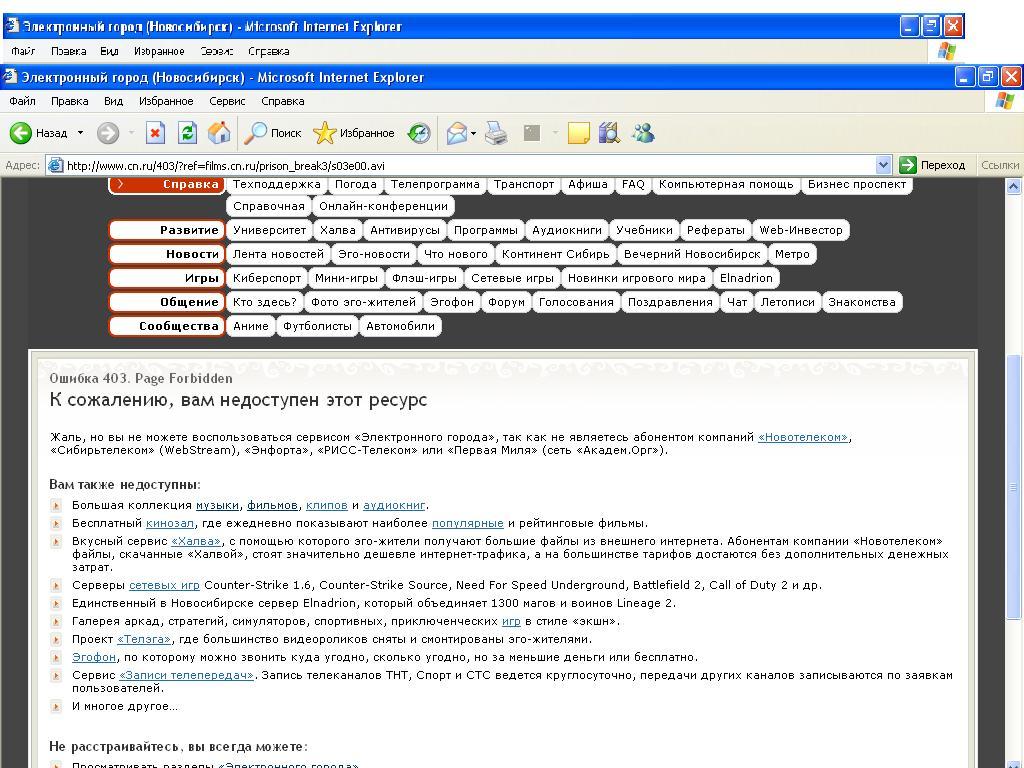Go to the Home page icon

(x=219, y=133)
